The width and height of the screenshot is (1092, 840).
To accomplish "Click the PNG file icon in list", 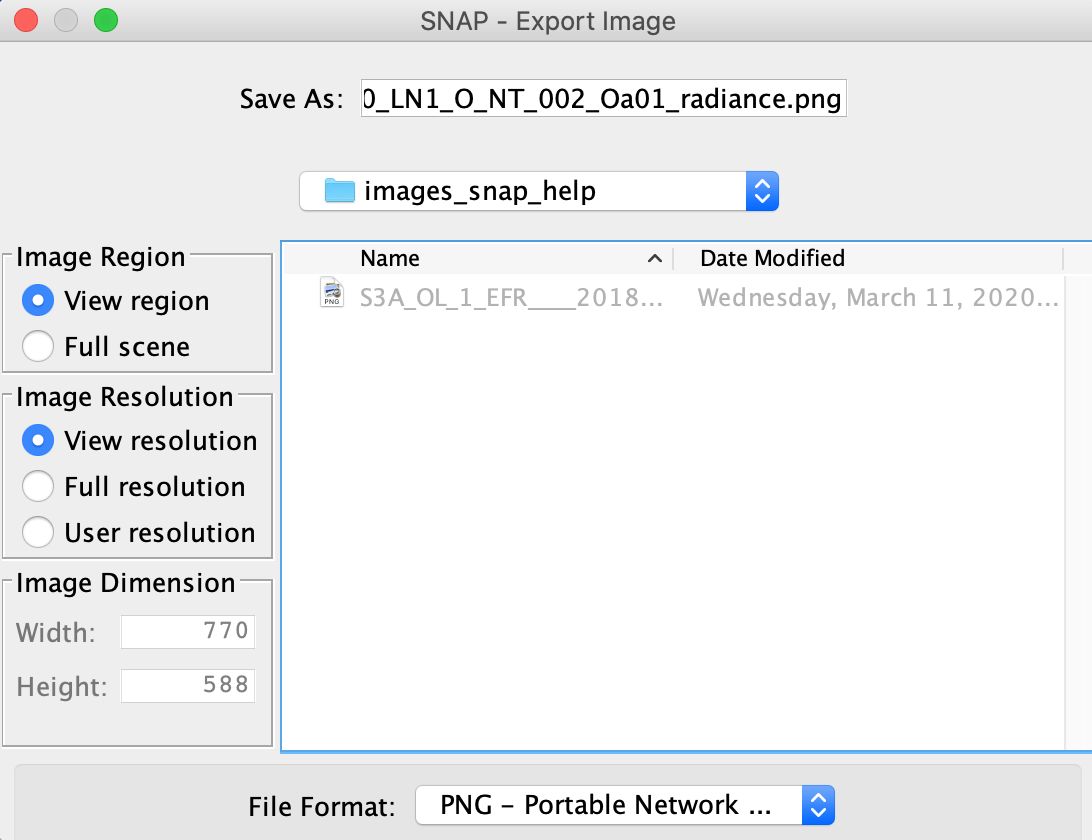I will tap(332, 294).
